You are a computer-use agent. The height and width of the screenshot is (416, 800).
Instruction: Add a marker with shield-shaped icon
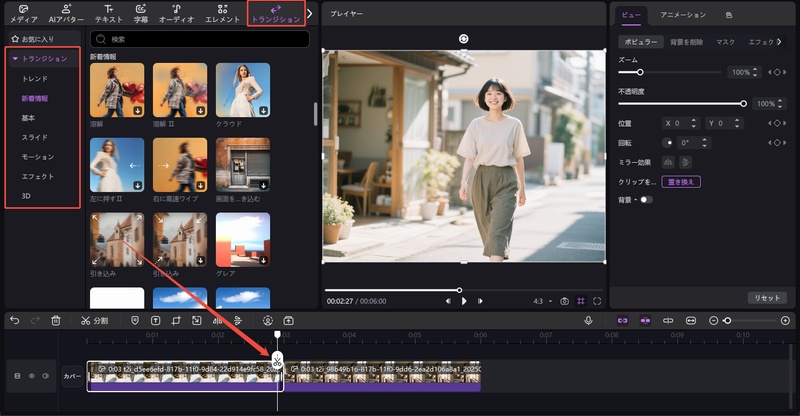tap(135, 321)
